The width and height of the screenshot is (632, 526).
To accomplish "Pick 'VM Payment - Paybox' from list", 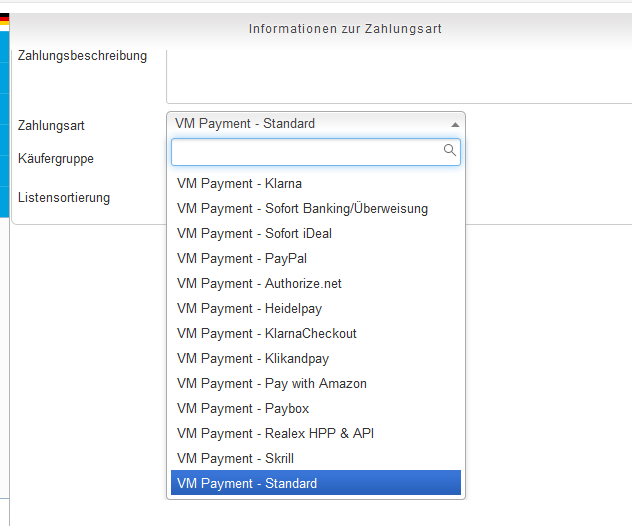I will click(x=243, y=409).
